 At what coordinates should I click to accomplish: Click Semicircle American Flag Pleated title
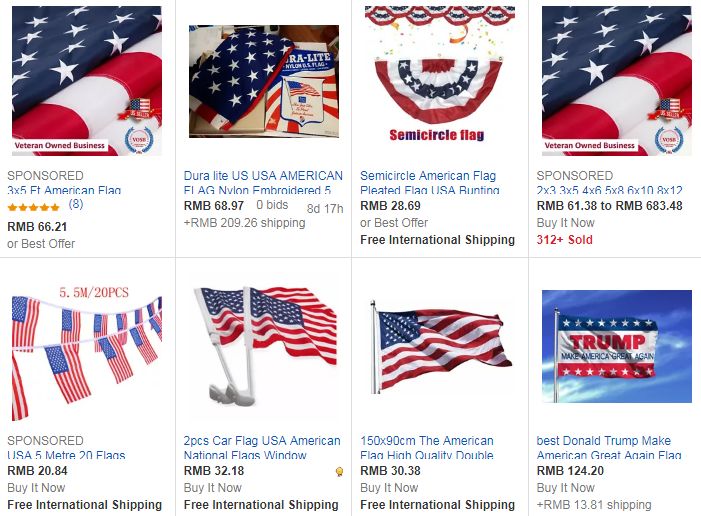click(429, 182)
